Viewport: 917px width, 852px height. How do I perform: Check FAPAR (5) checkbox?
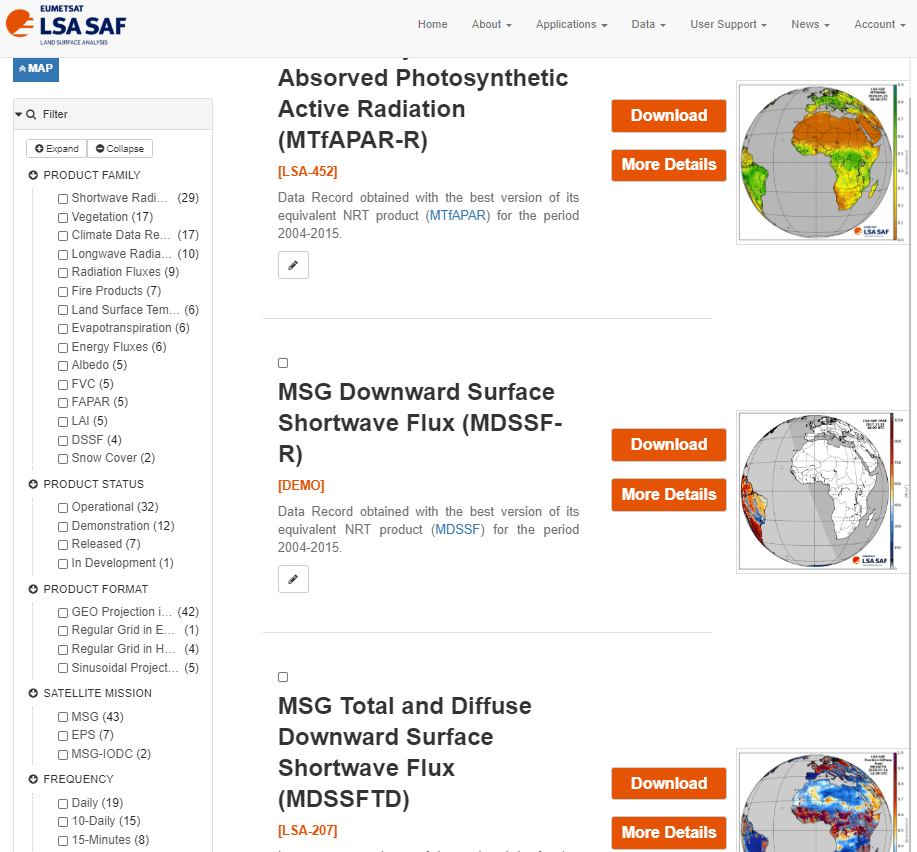click(63, 403)
